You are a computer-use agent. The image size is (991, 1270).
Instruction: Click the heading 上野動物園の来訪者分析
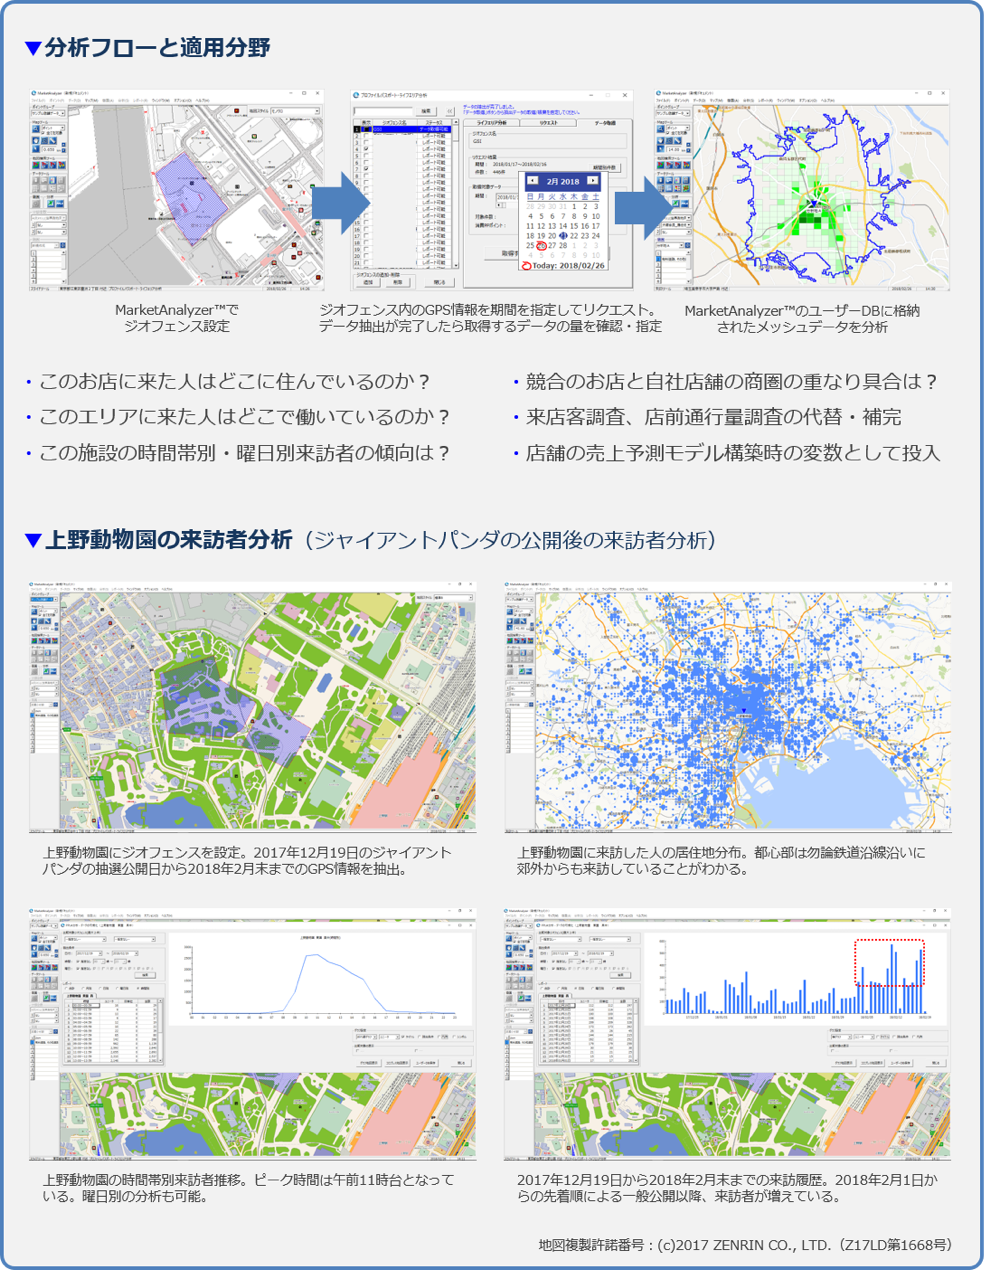(x=169, y=540)
